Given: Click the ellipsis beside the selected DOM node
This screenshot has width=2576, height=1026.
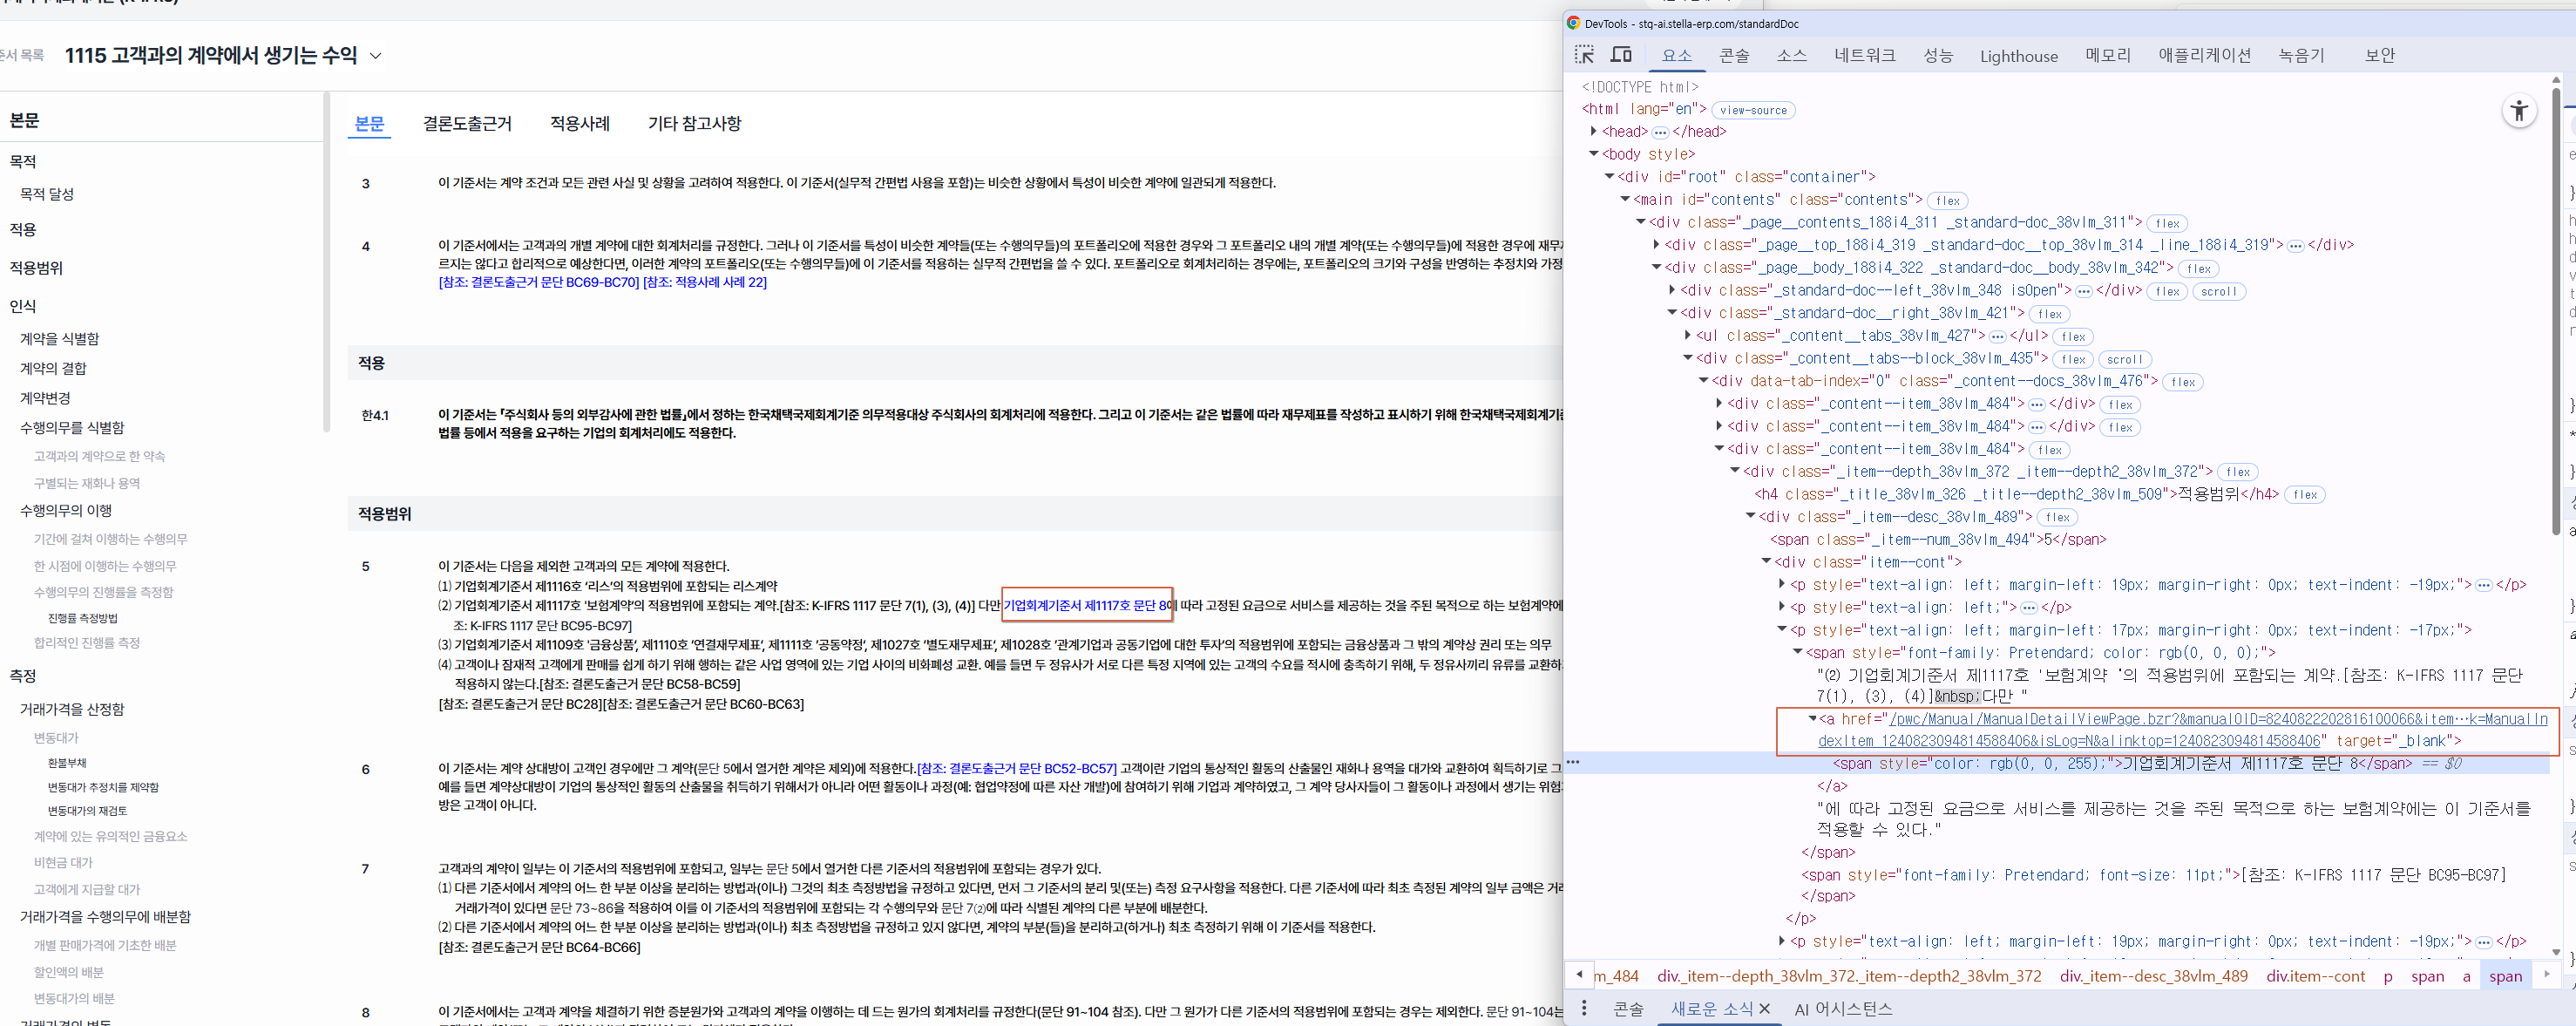Looking at the screenshot, I should click(x=1573, y=762).
